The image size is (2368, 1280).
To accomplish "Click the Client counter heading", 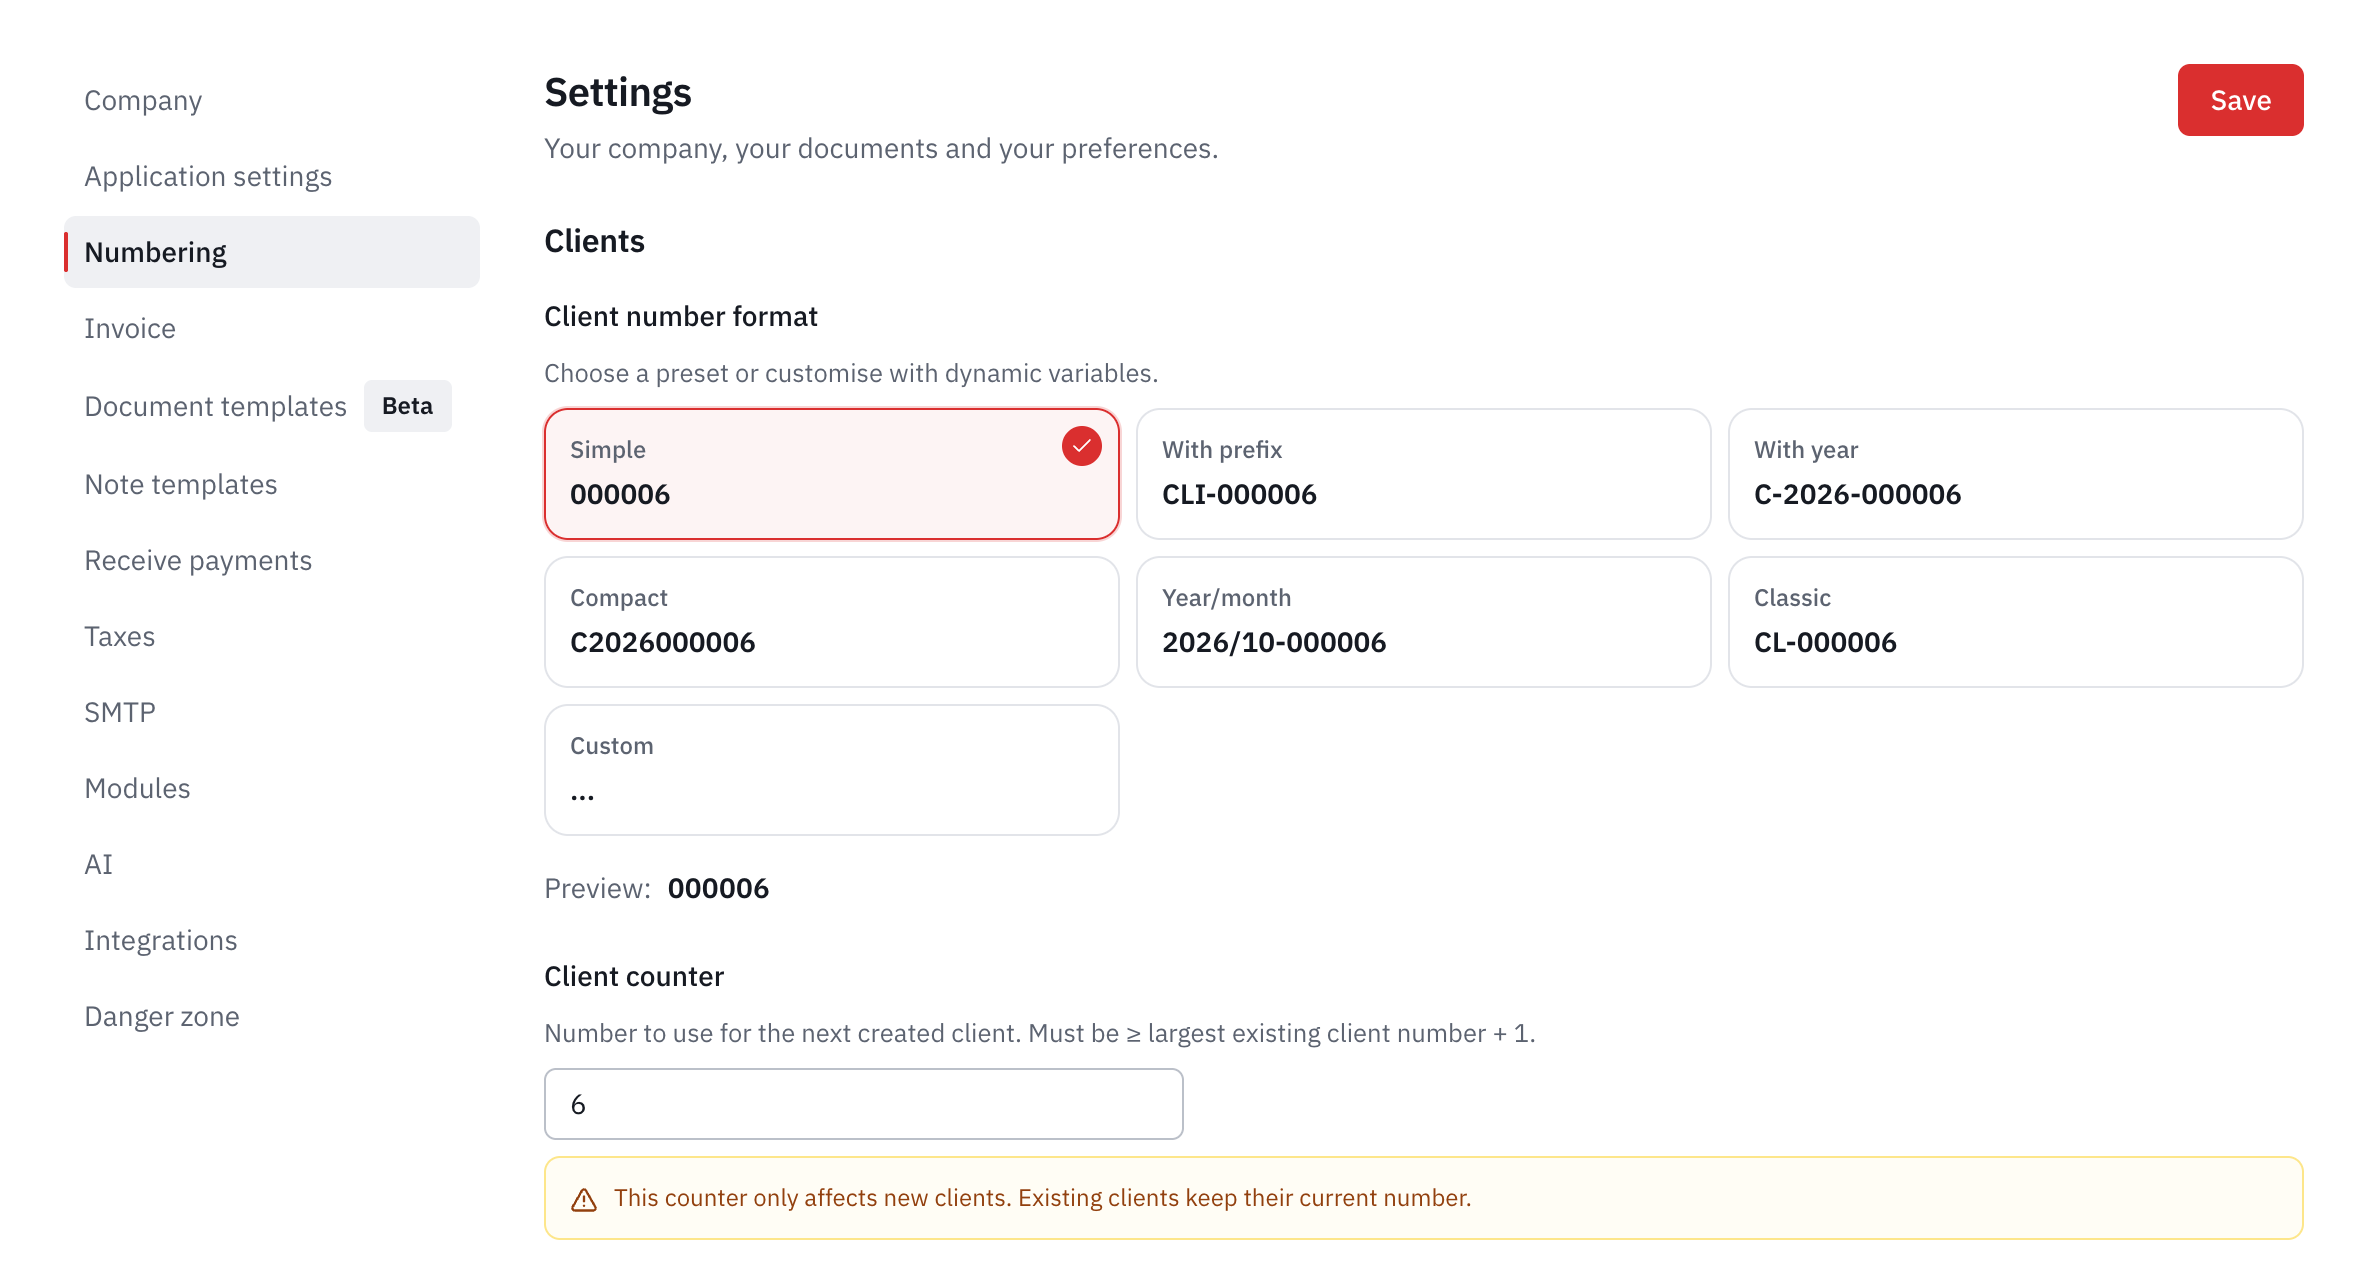I will tap(634, 976).
